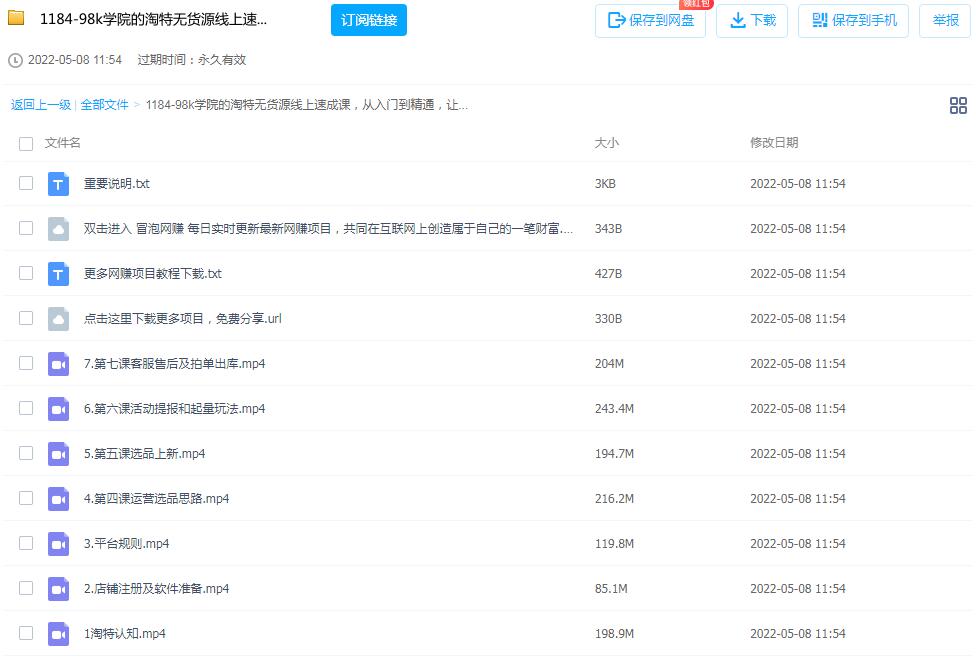The height and width of the screenshot is (661, 976).
Task: Click video icon of 2.店铺注册及软件准备.mp4
Action: (x=59, y=589)
